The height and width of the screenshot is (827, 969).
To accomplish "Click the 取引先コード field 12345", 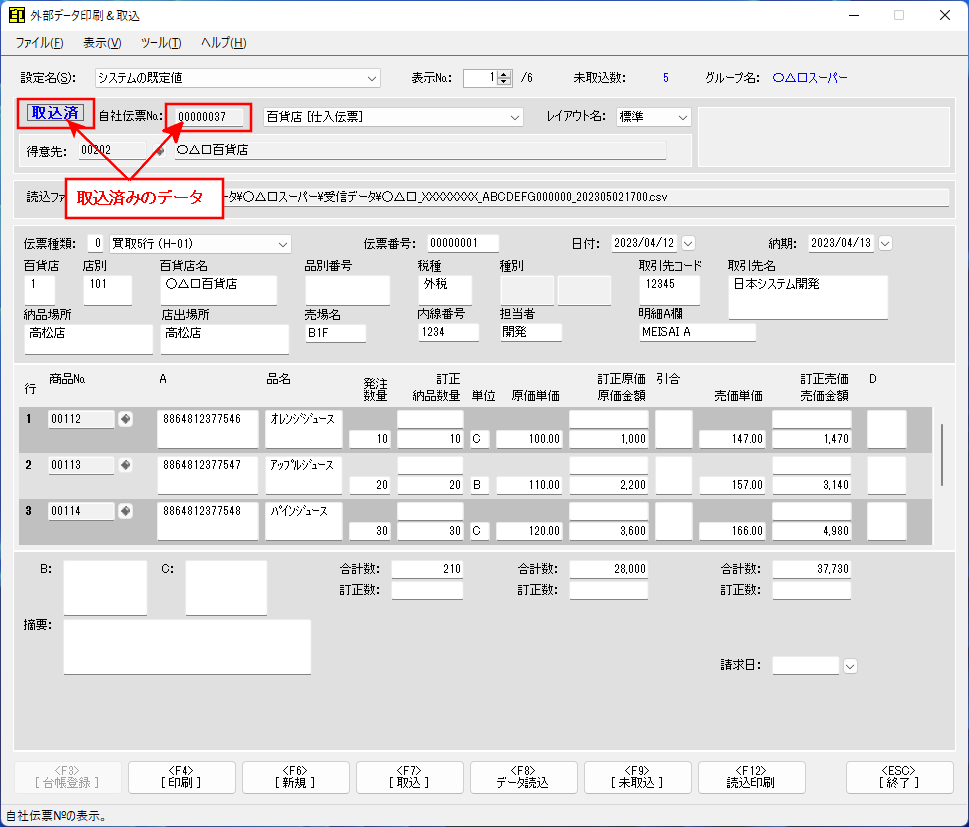I will point(669,290).
